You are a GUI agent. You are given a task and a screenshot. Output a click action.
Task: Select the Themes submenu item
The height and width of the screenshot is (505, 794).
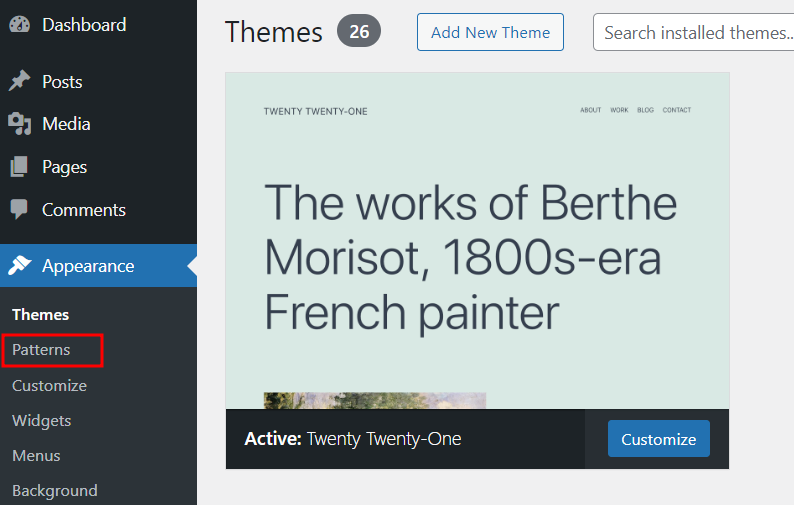[40, 315]
